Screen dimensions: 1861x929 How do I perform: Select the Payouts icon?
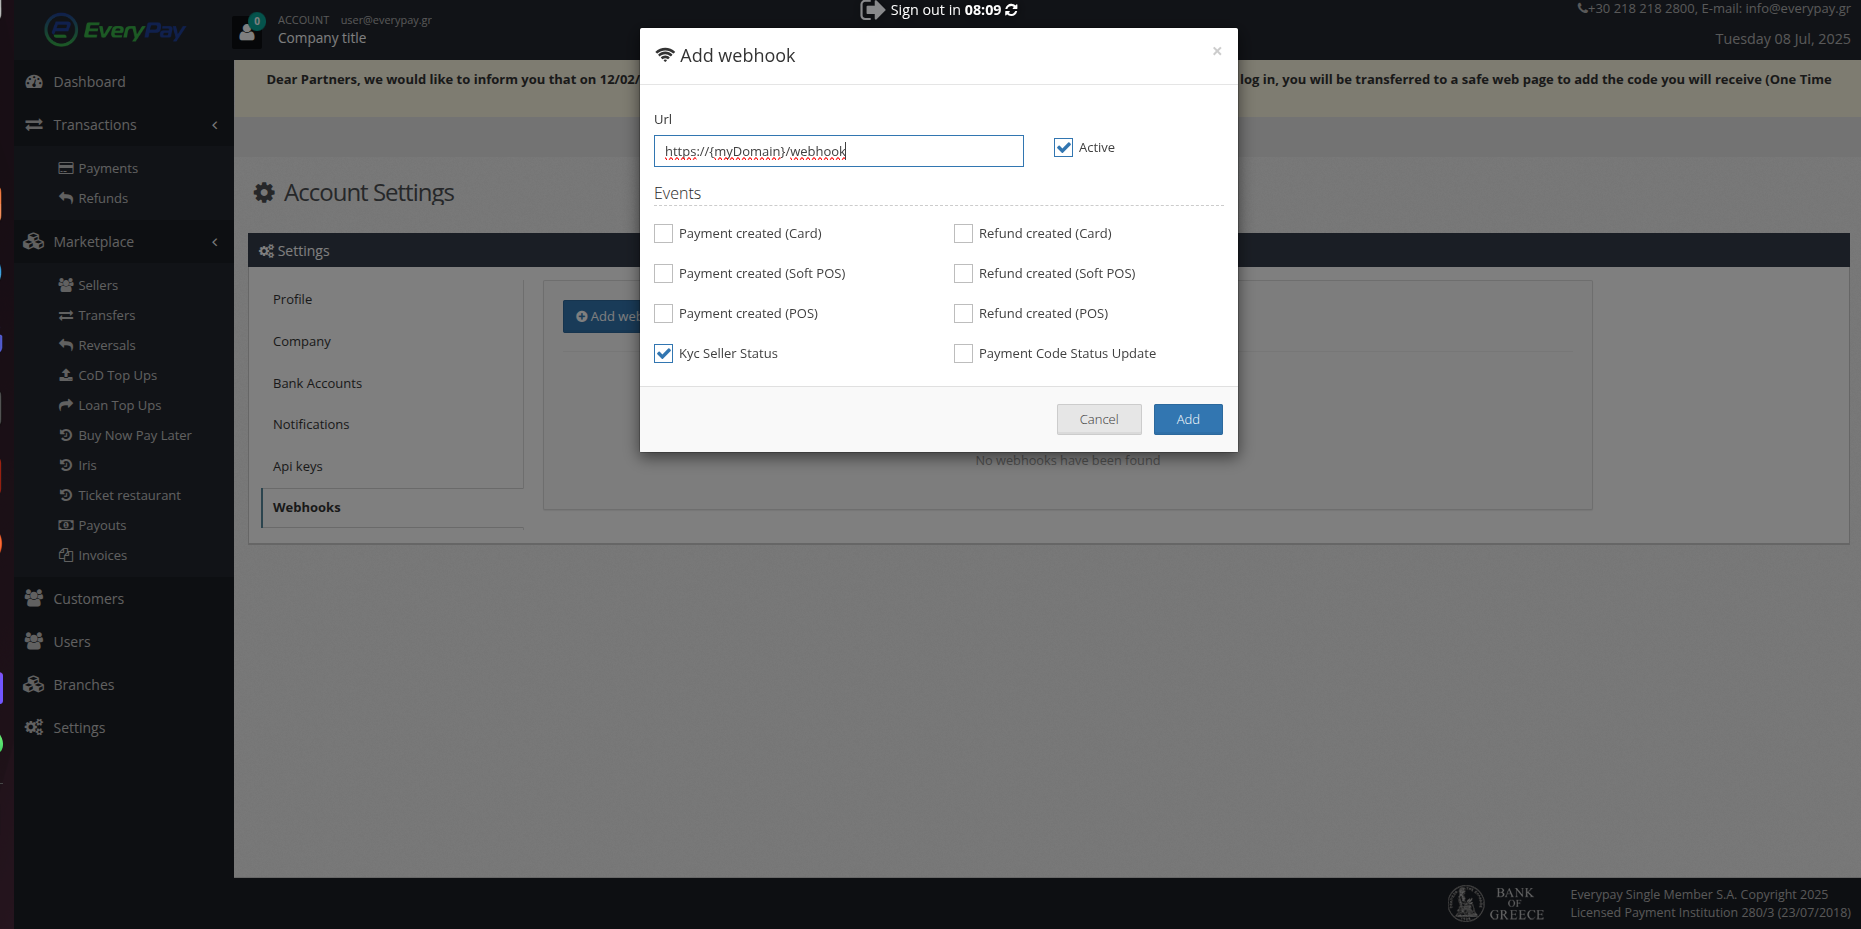[66, 525]
